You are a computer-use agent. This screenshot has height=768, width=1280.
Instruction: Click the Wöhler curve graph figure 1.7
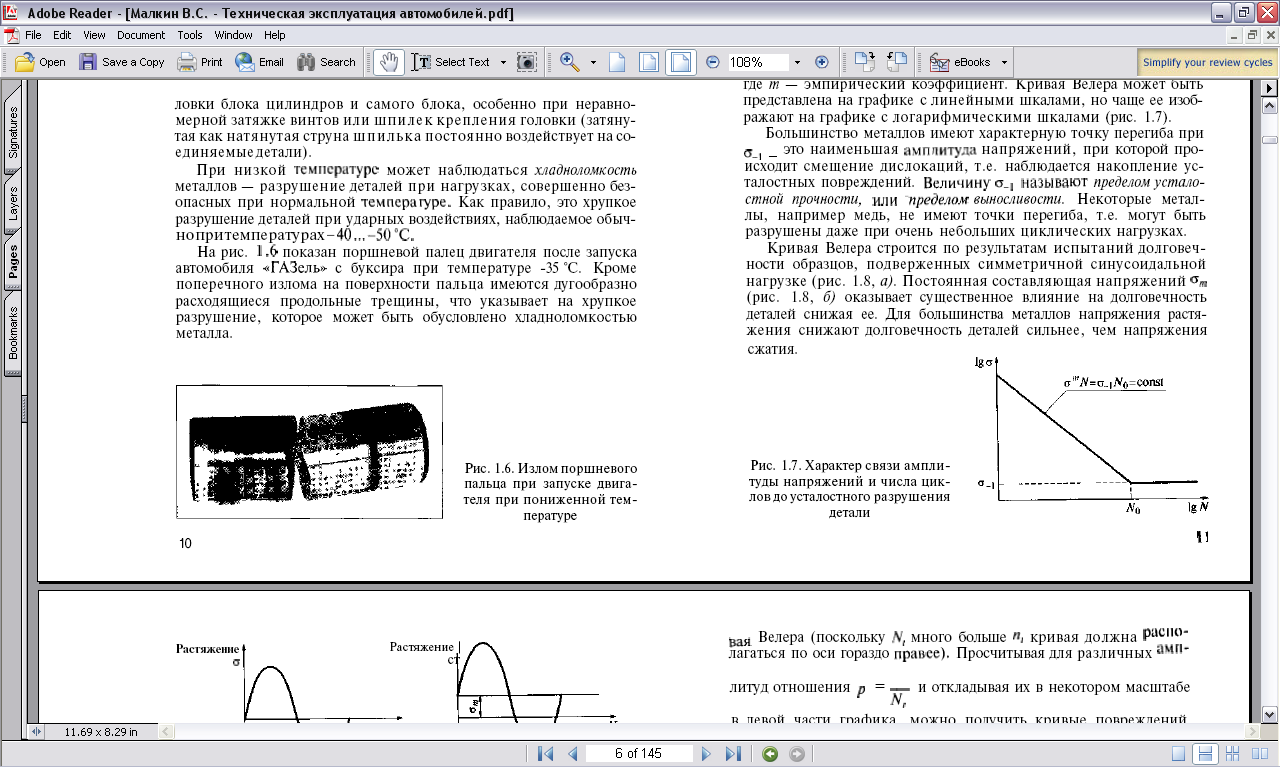1092,436
